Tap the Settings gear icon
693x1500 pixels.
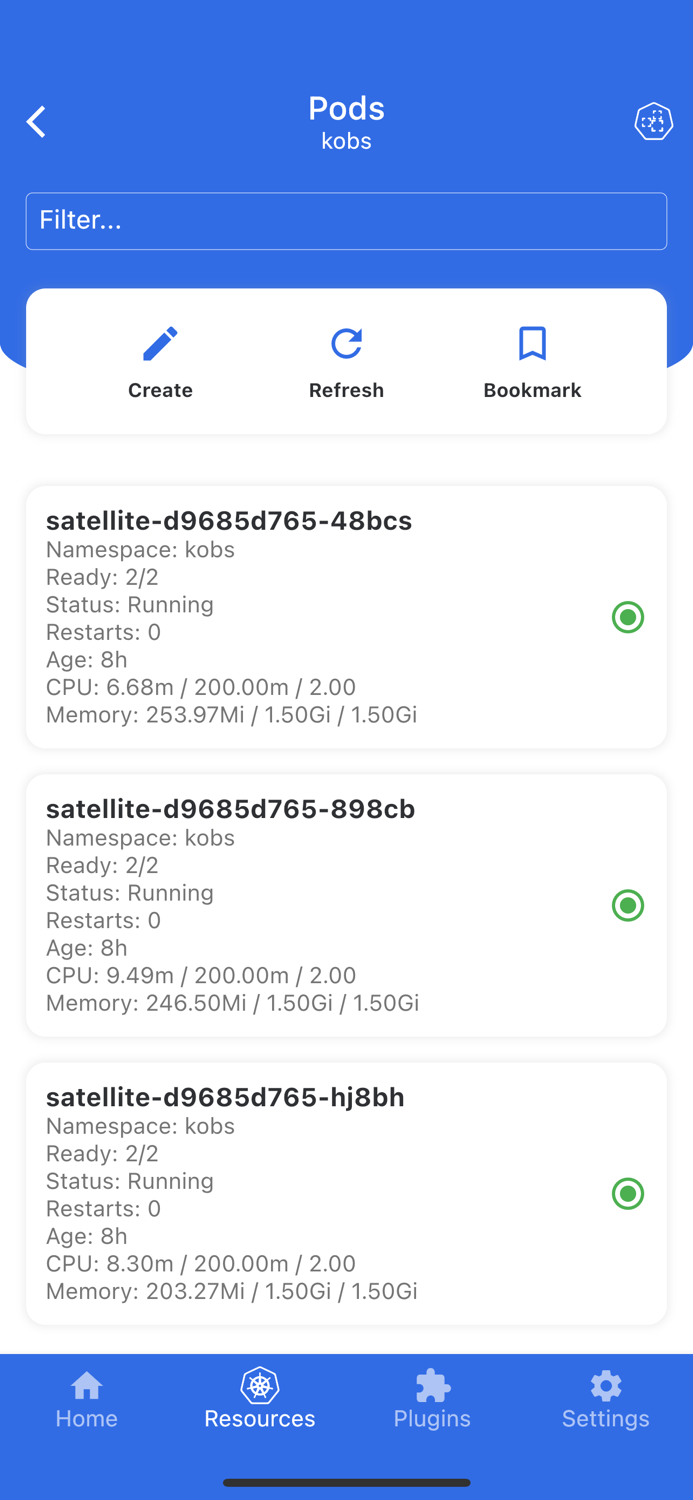(x=605, y=1388)
